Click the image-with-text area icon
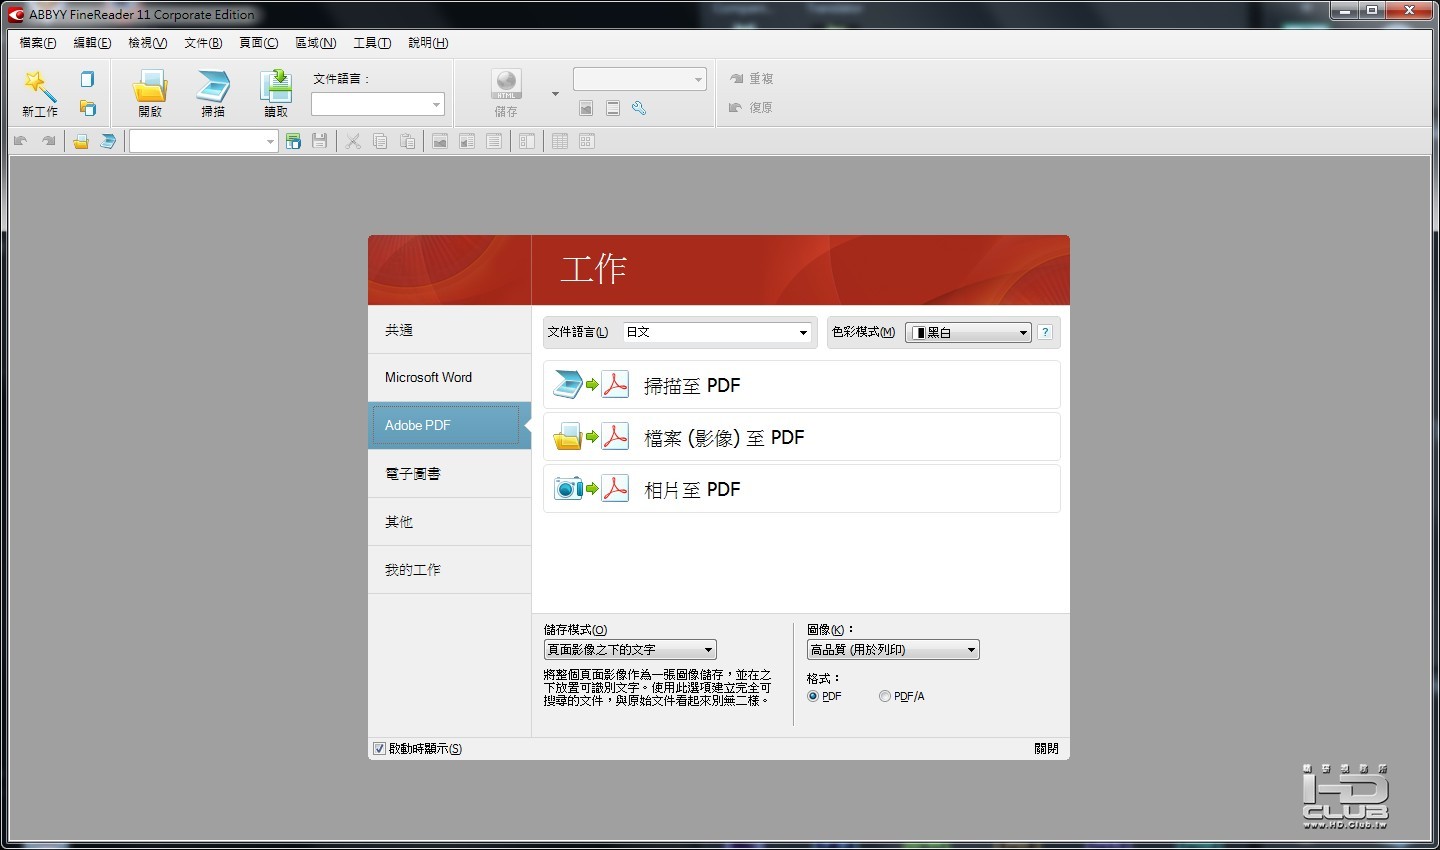Screen dimensions: 1440x850 (467, 142)
